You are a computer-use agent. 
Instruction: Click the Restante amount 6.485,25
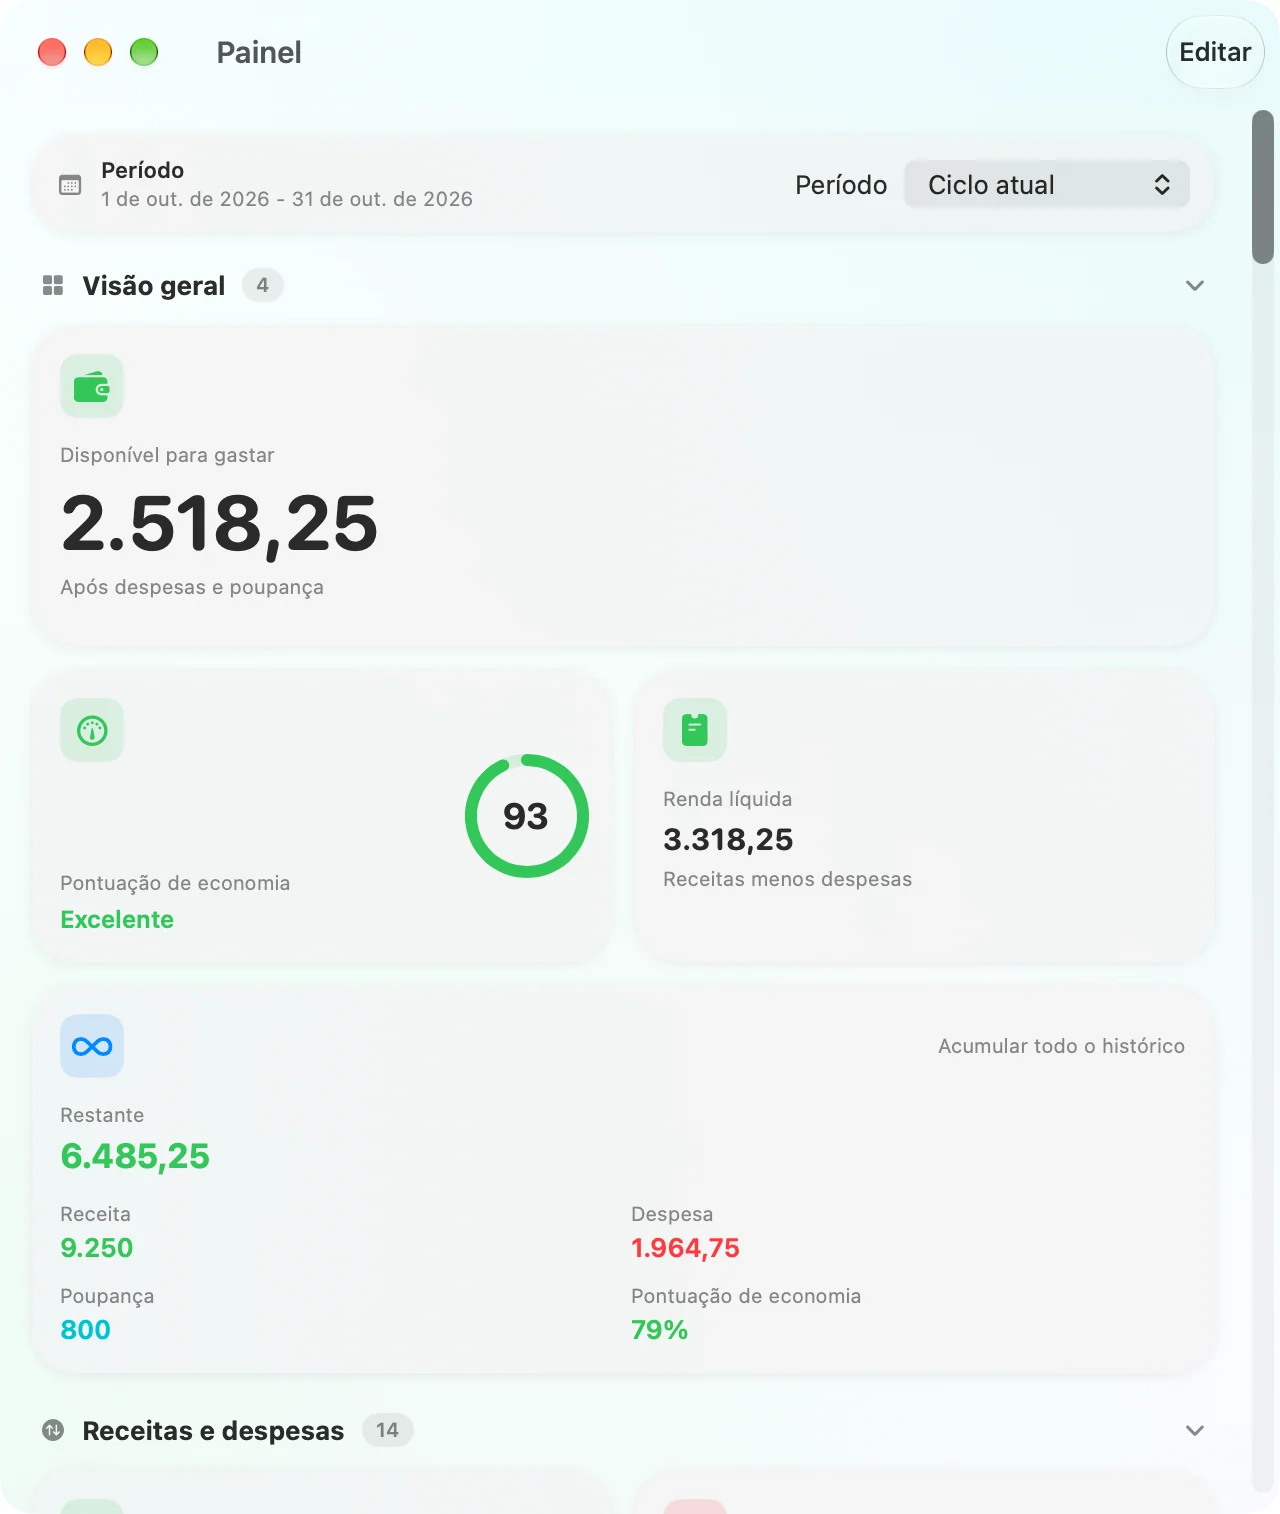pyautogui.click(x=135, y=1156)
